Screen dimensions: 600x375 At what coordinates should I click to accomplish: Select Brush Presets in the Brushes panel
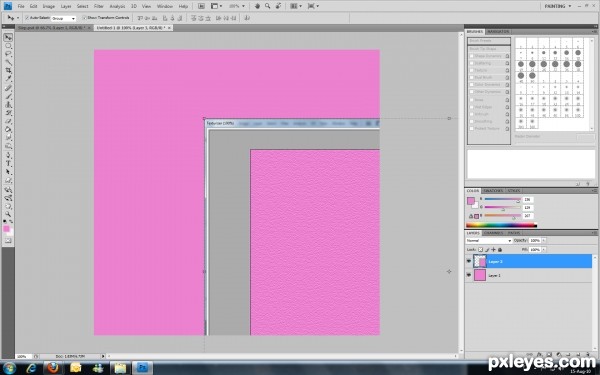pos(489,41)
